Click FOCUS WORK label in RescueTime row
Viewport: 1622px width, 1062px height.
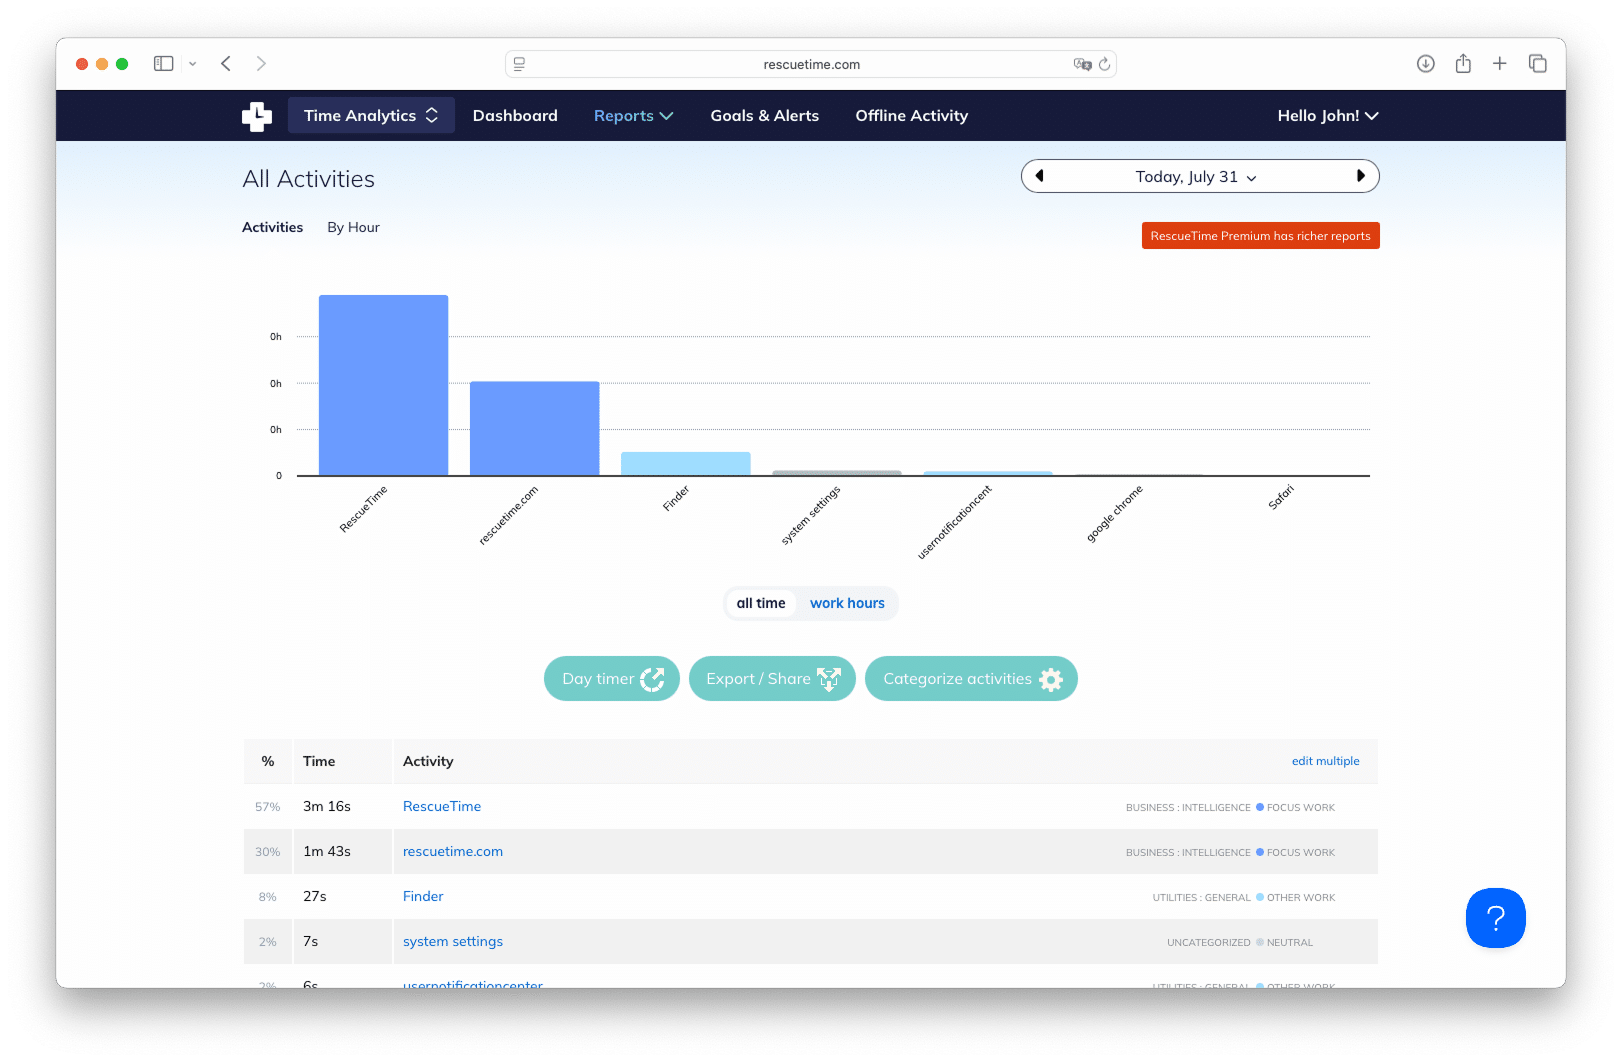coord(1301,808)
